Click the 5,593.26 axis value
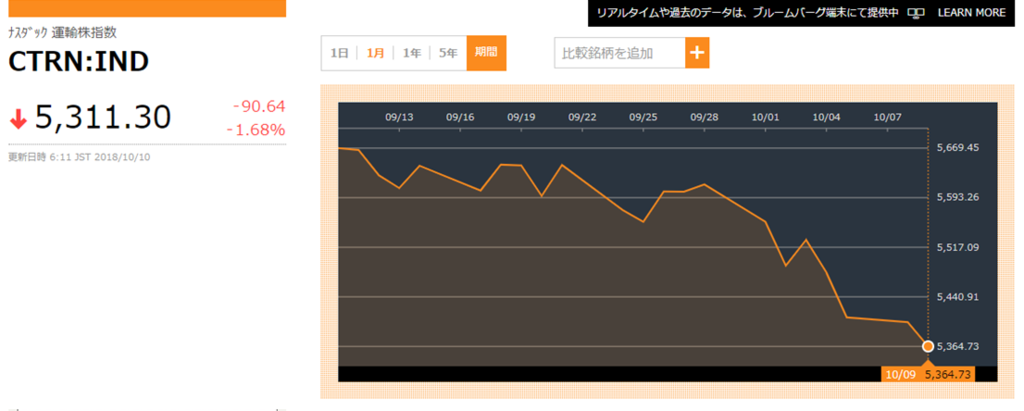Screen dimensions: 1024x411 pyautogui.click(x=957, y=197)
